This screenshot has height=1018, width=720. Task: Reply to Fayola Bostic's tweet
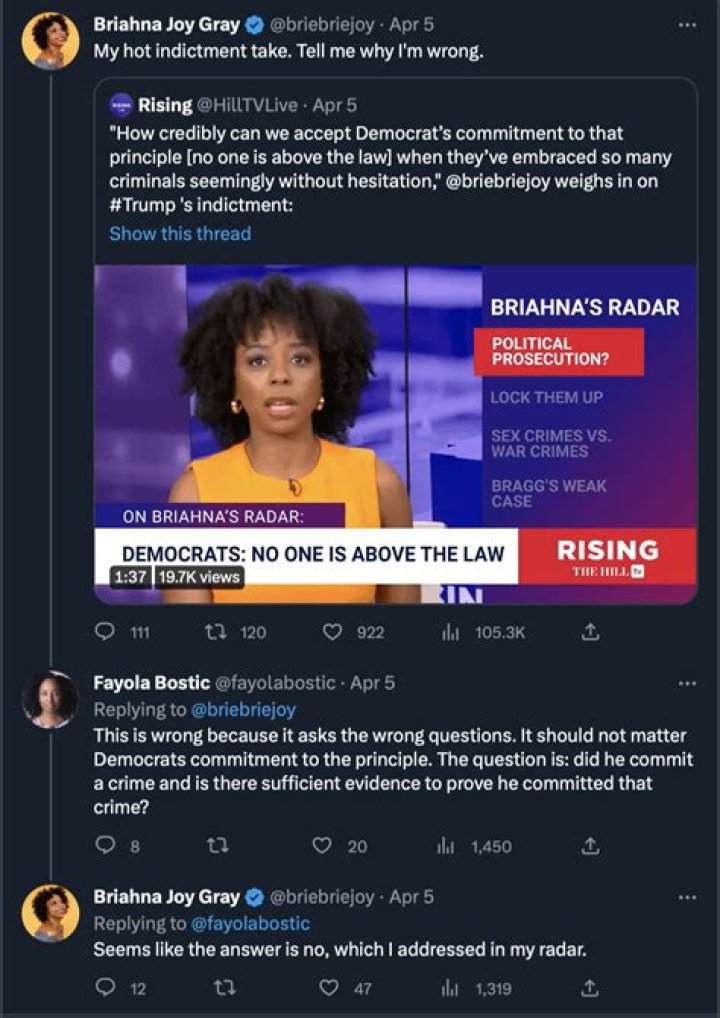104,846
